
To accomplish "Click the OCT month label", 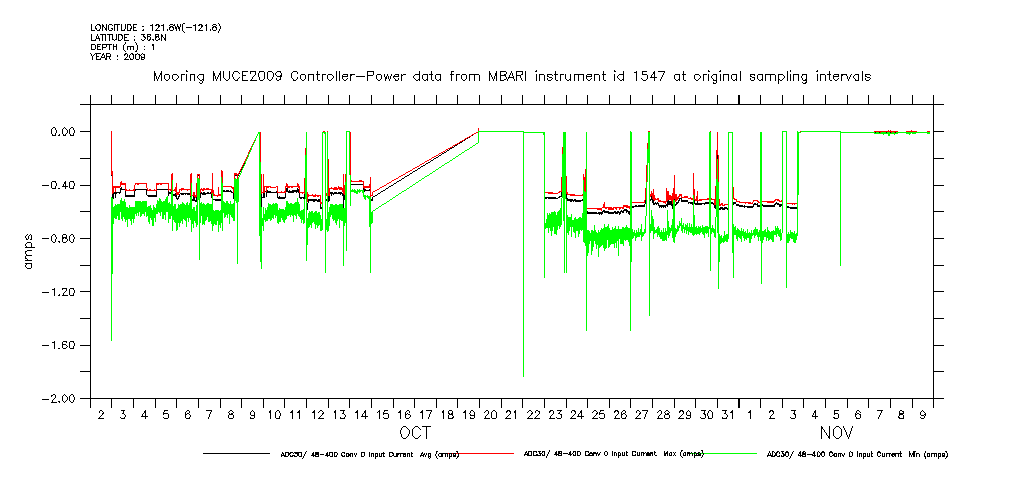I will pyautogui.click(x=415, y=433).
